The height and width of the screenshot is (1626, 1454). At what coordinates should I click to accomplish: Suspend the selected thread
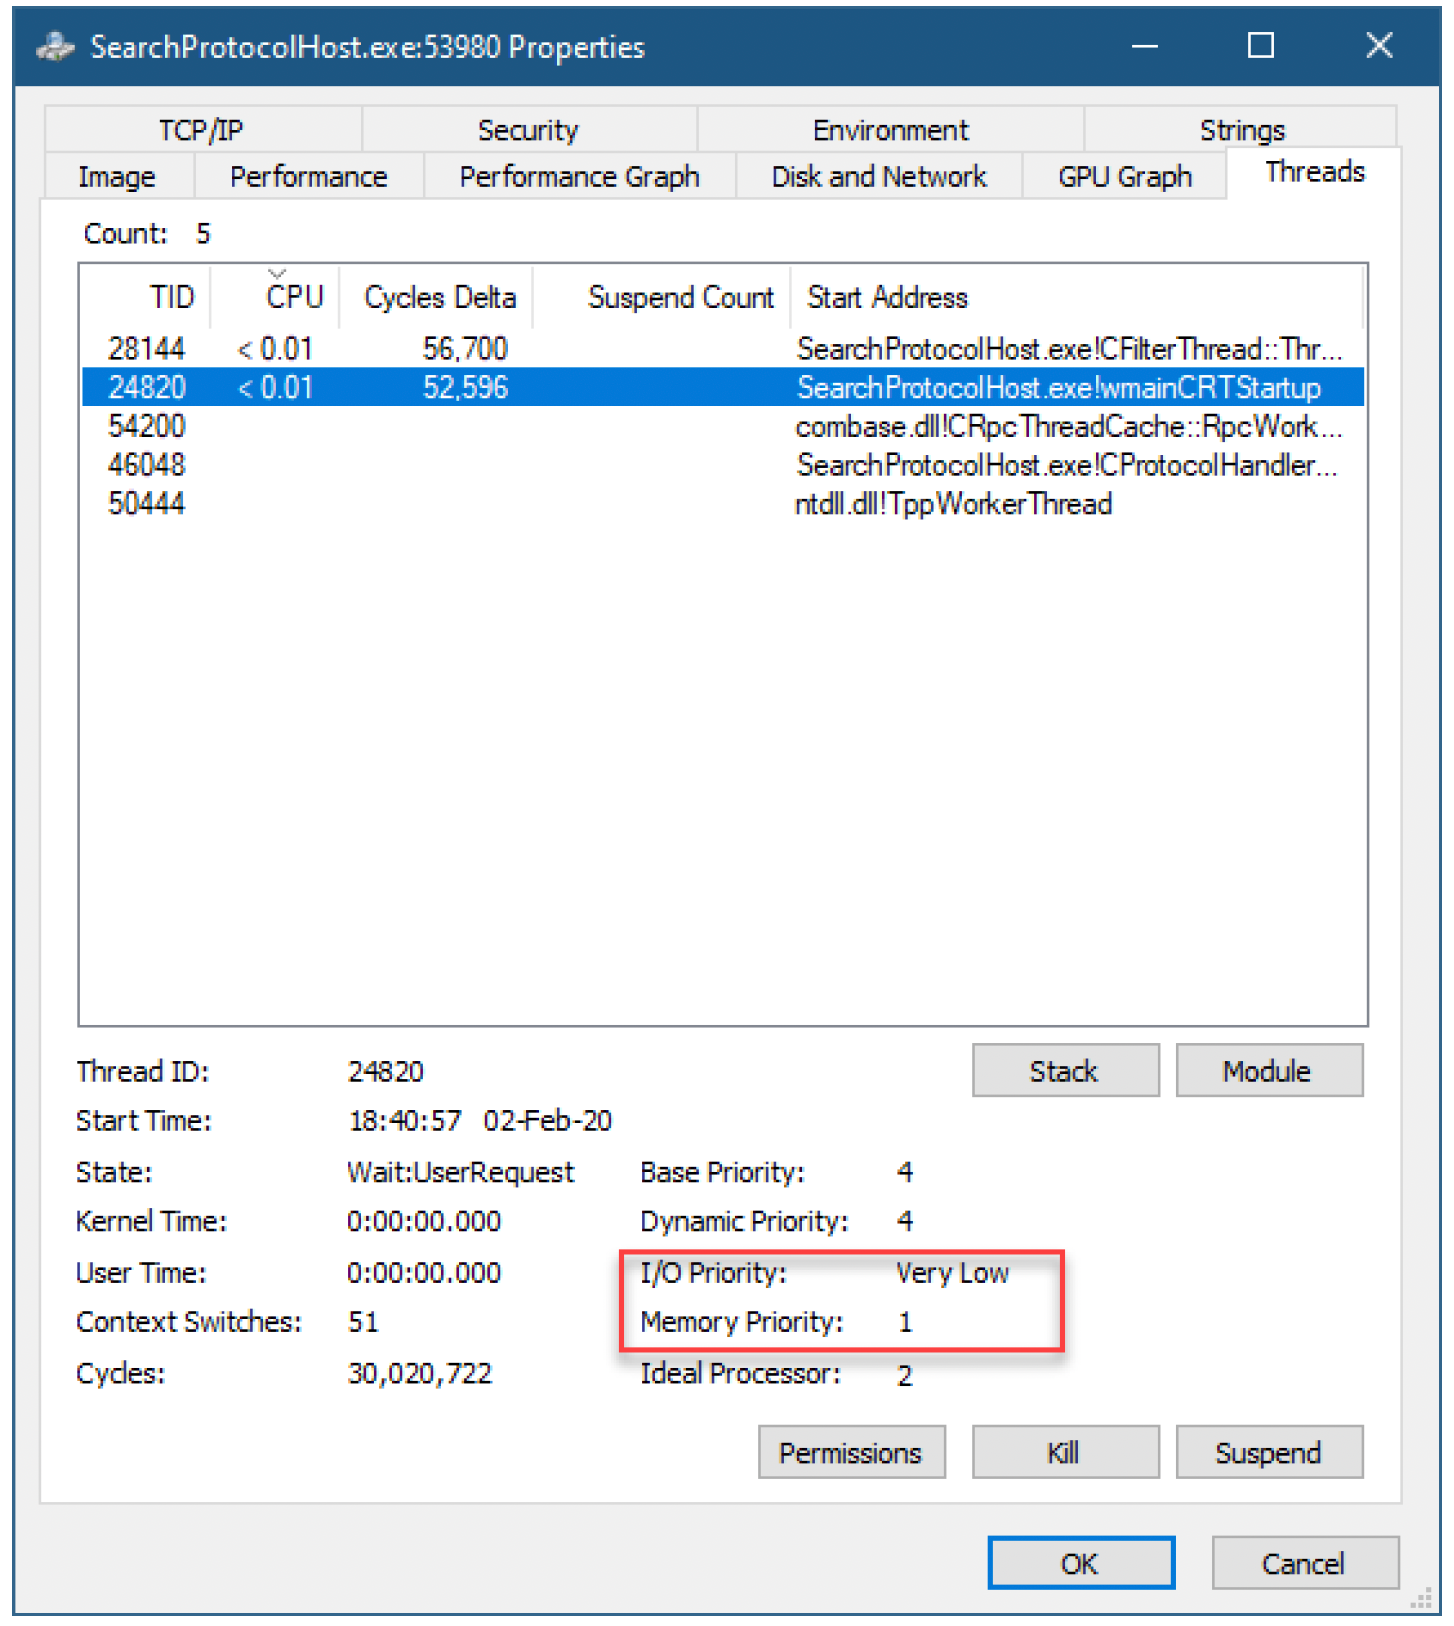(x=1268, y=1453)
